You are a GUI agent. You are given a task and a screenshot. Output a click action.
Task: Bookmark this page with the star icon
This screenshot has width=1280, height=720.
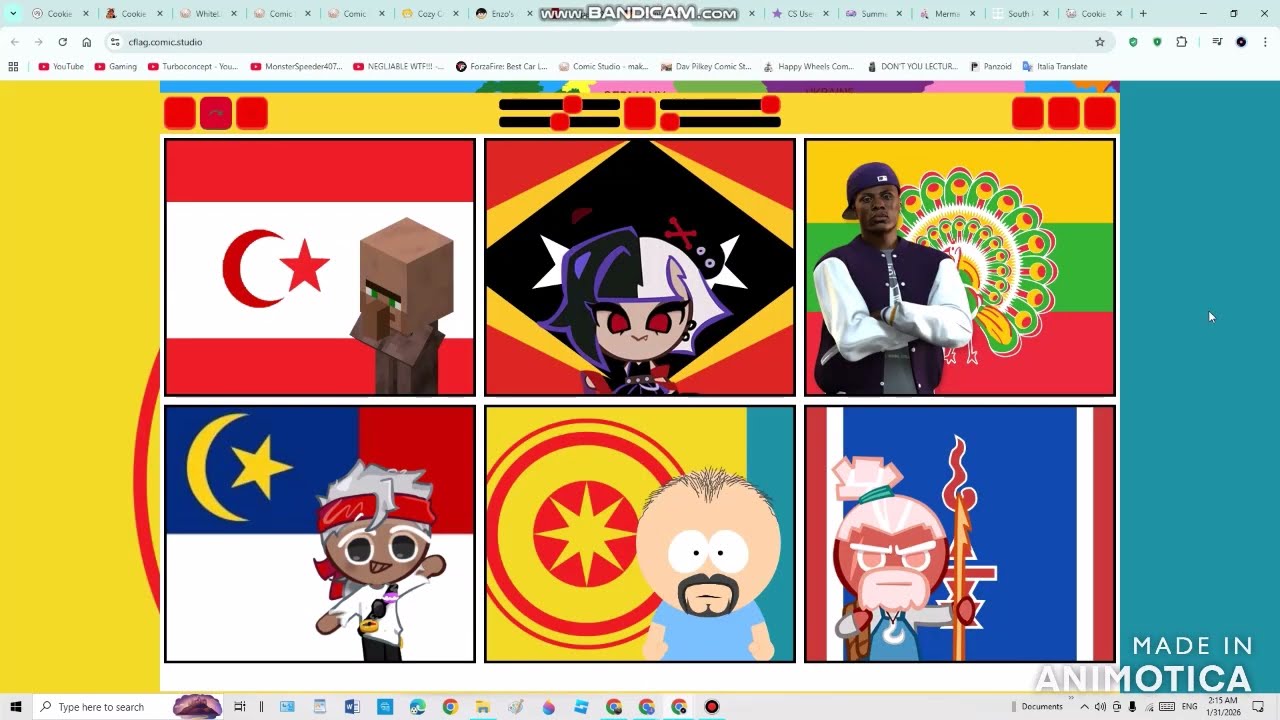click(x=1100, y=42)
